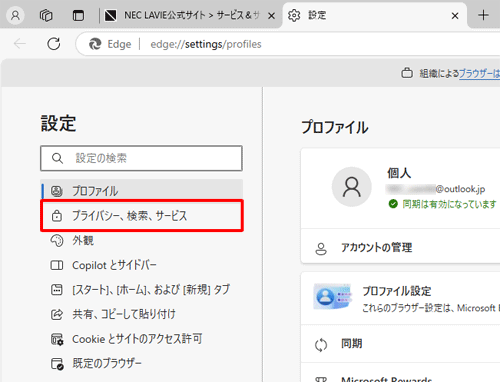The height and width of the screenshot is (382, 500).
Task: Click the 設定の検索 search field
Action: (x=141, y=158)
